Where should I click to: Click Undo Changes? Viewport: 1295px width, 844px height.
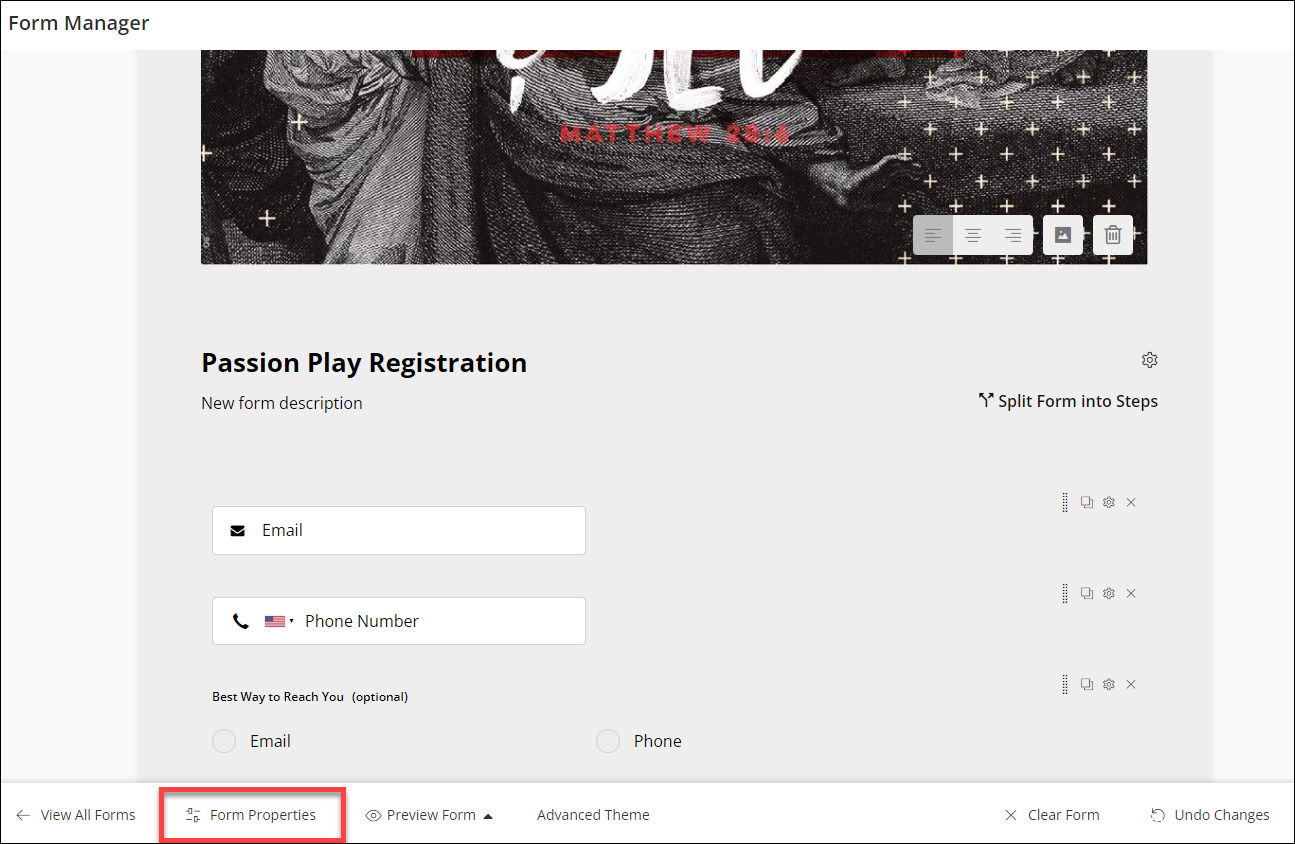(1210, 815)
